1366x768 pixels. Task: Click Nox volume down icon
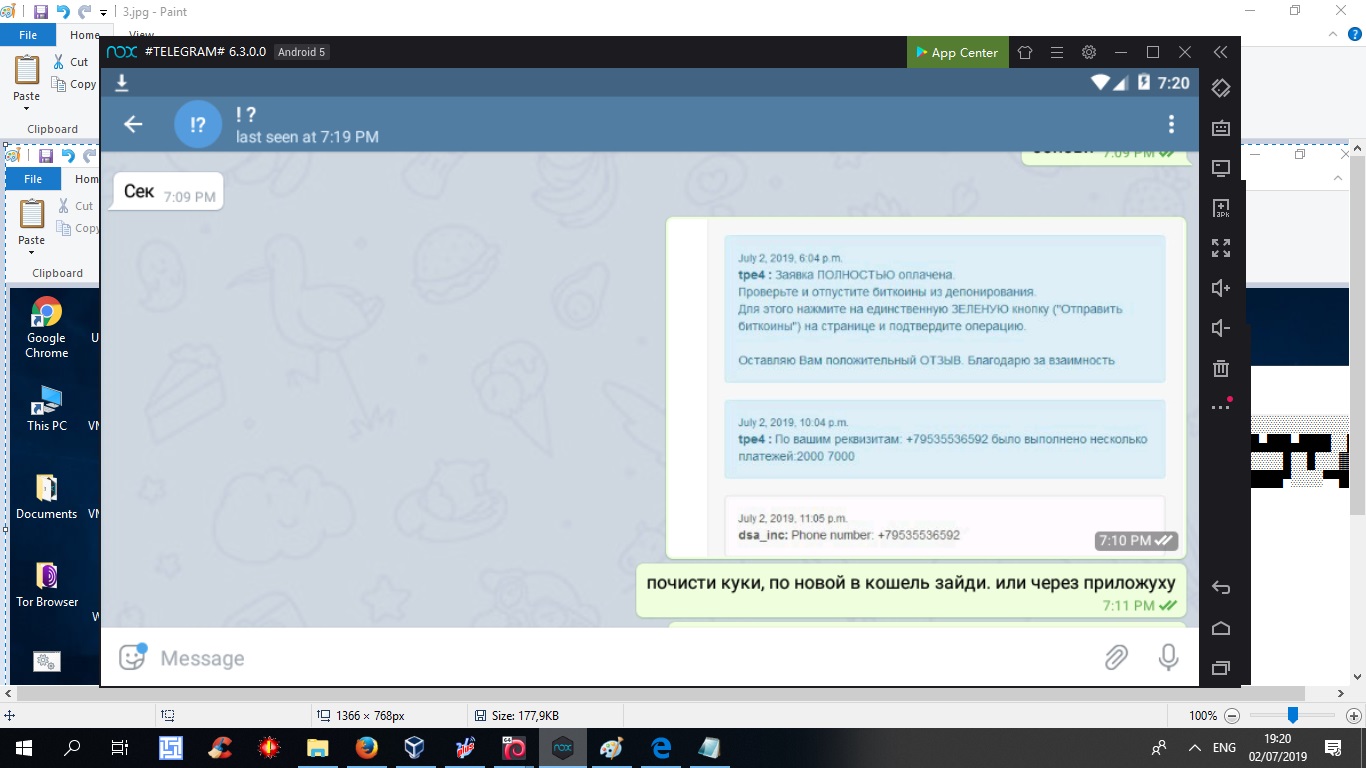tap(1221, 328)
